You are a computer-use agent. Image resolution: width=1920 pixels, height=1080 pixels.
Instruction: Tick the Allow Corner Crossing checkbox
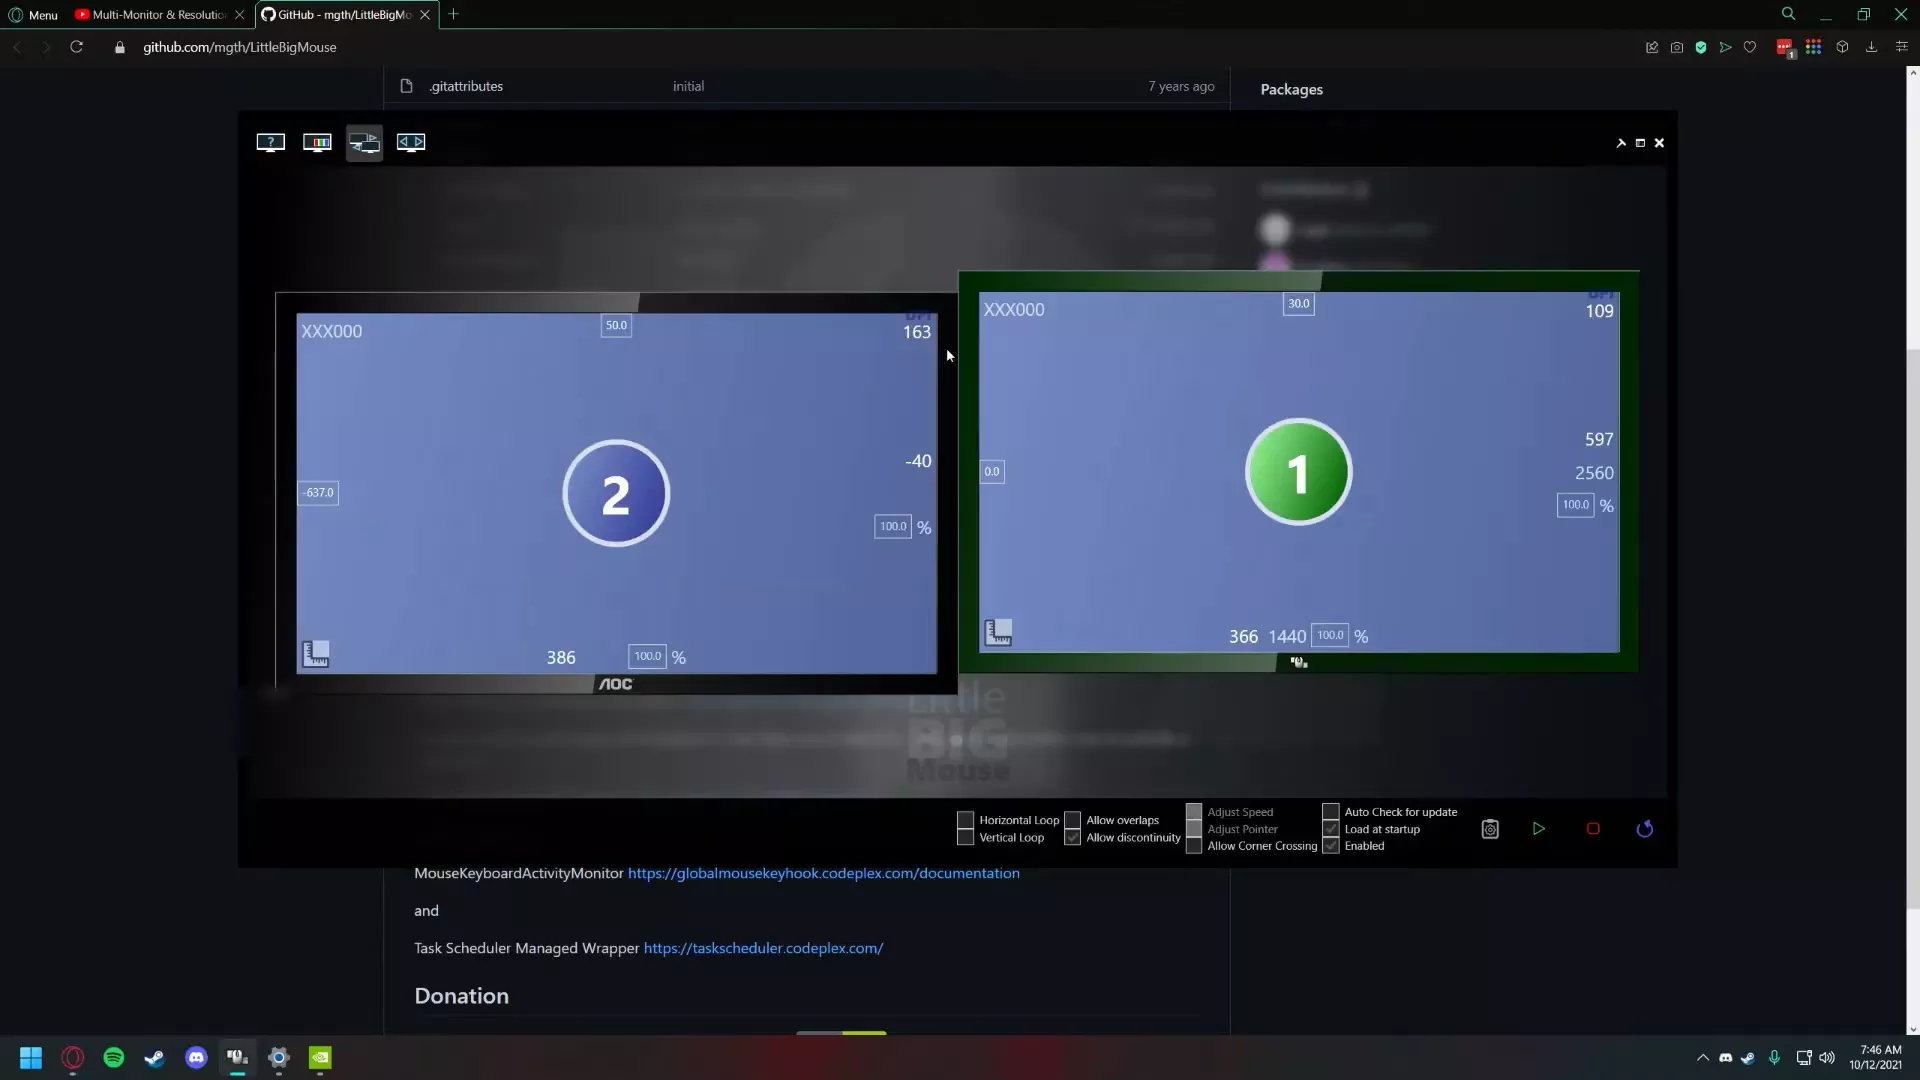(1194, 846)
